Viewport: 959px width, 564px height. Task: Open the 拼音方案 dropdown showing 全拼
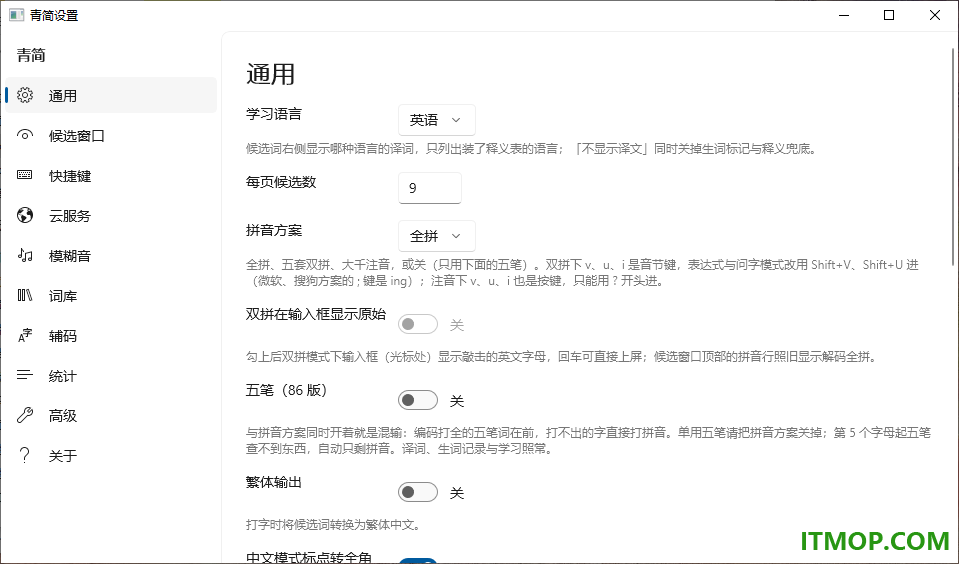(x=437, y=236)
